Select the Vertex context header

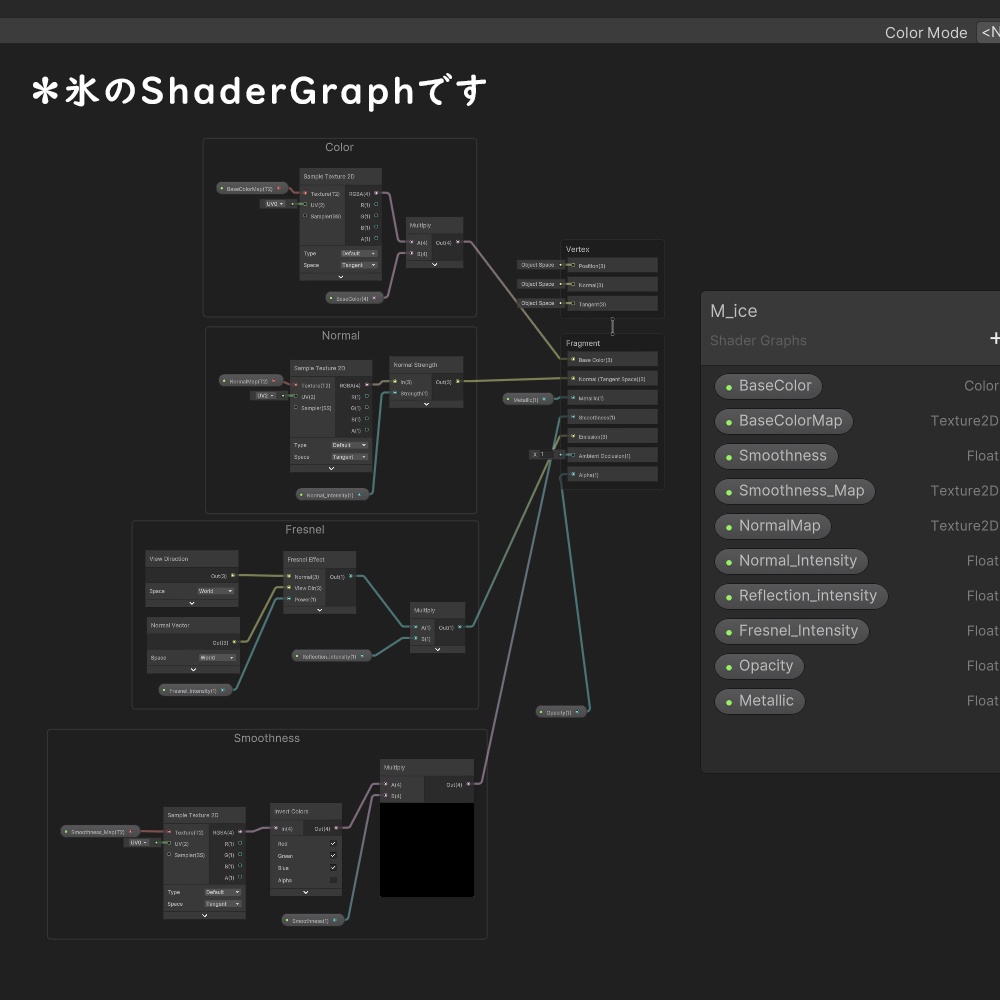tap(578, 249)
